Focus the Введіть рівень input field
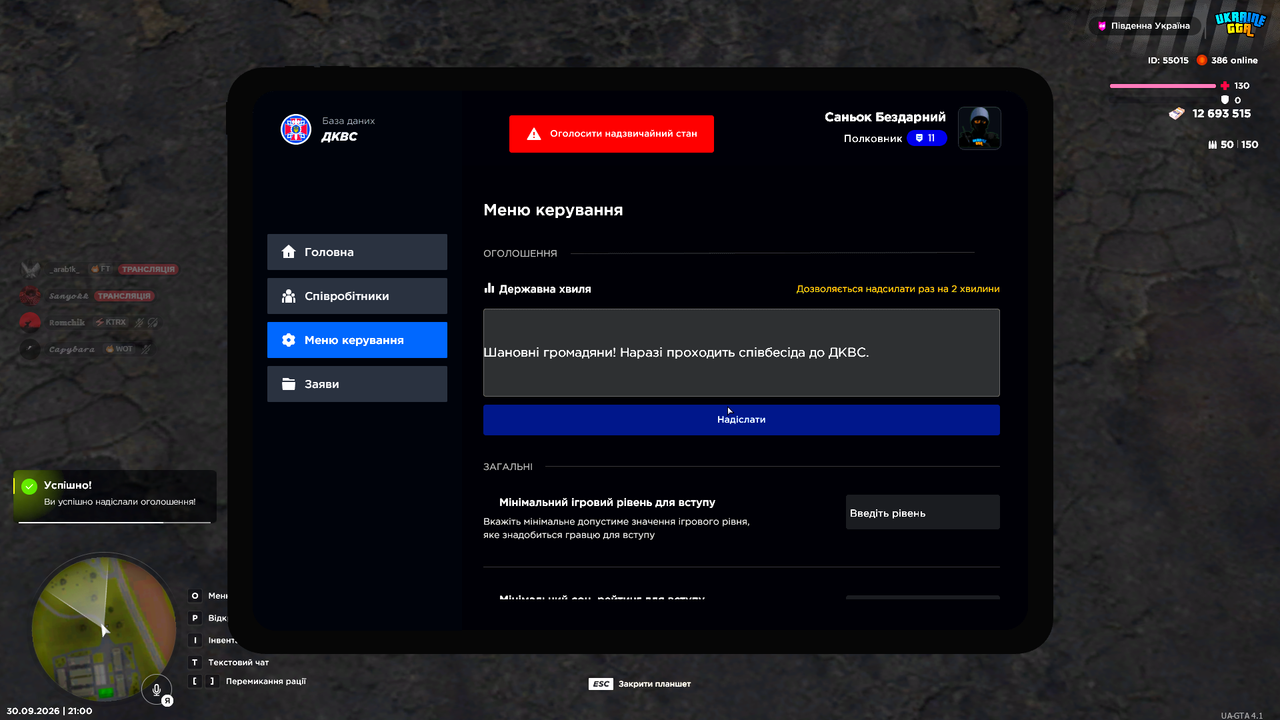This screenshot has width=1280, height=720. tap(923, 512)
